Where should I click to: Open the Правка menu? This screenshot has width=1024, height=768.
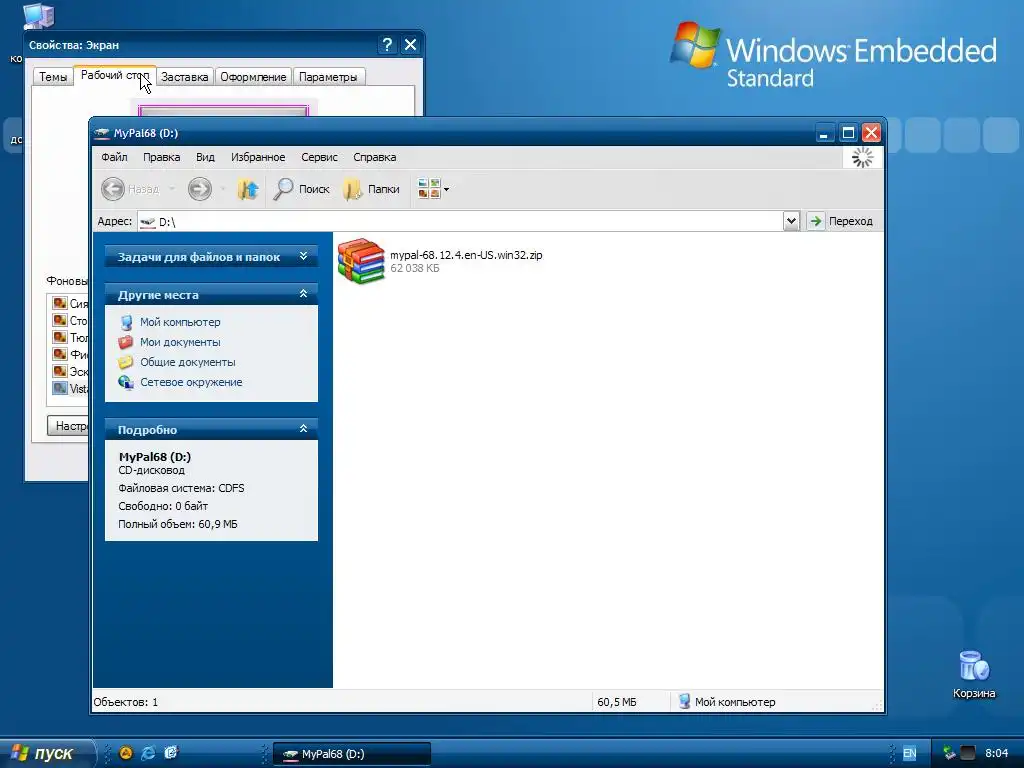161,157
